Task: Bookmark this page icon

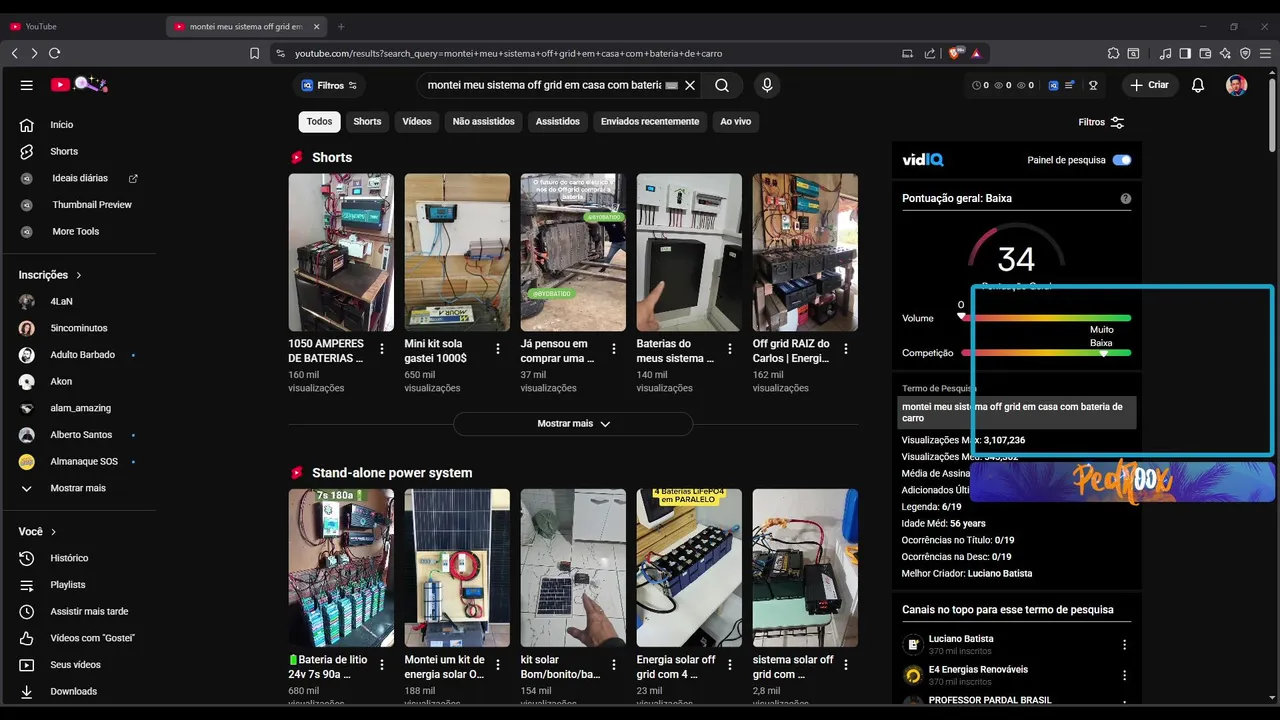Action: point(254,53)
